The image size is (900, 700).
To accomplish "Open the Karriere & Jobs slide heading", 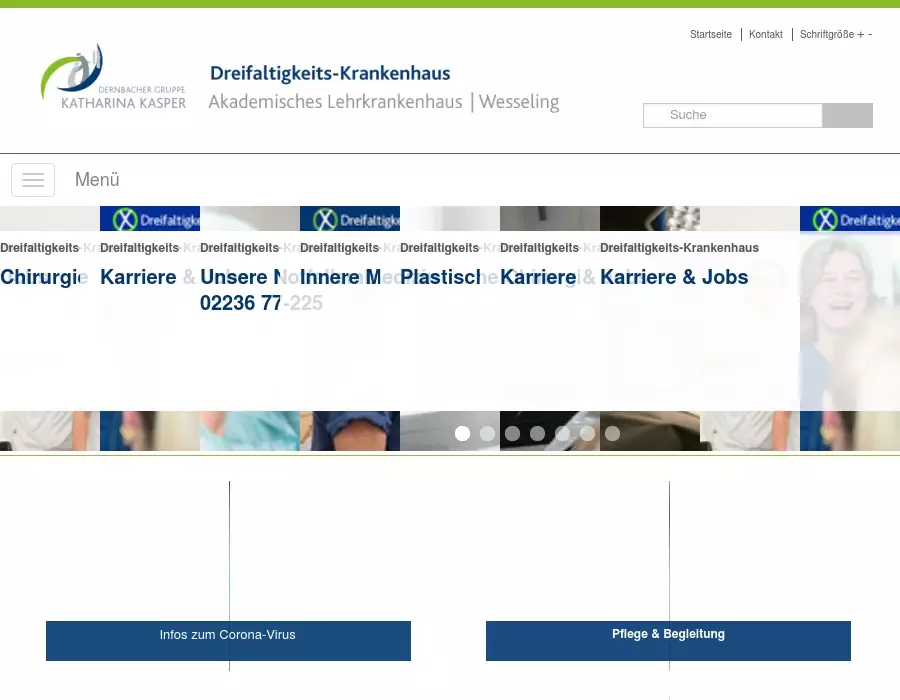I will (x=674, y=277).
